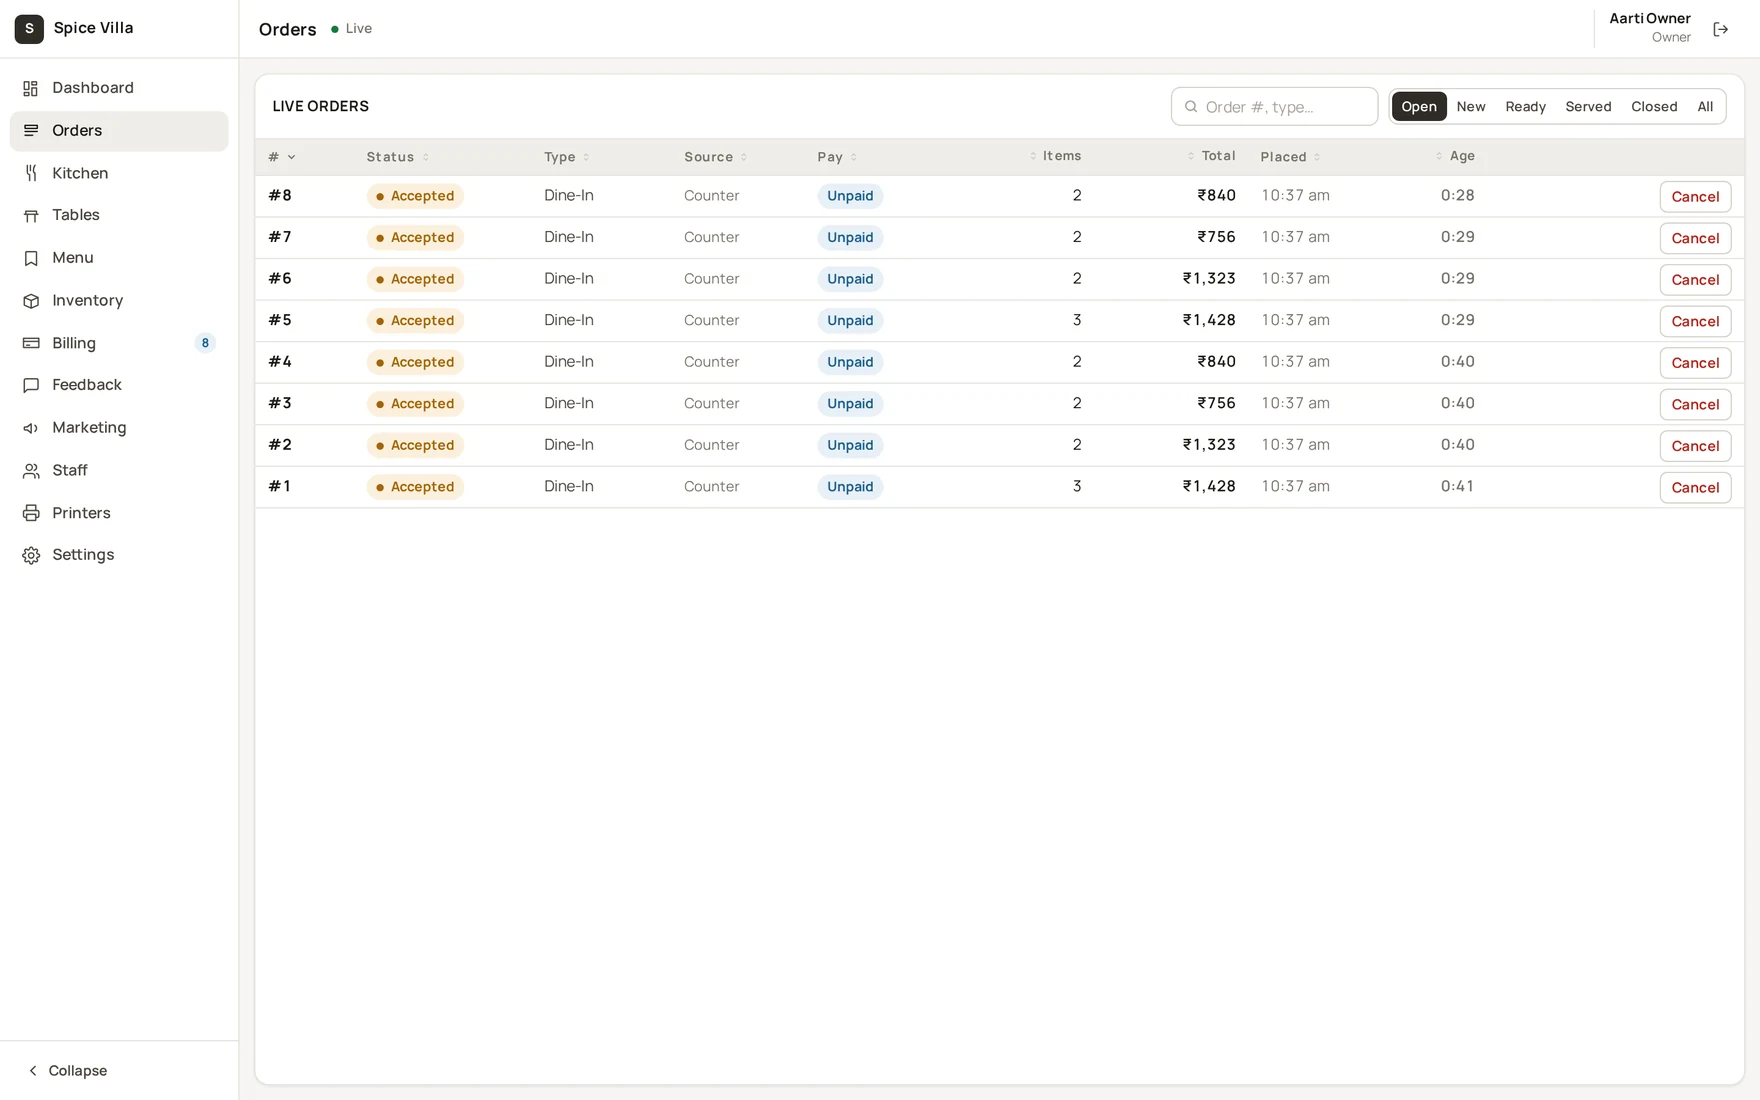Image resolution: width=1760 pixels, height=1100 pixels.
Task: Cancel order #4
Action: pyautogui.click(x=1695, y=363)
